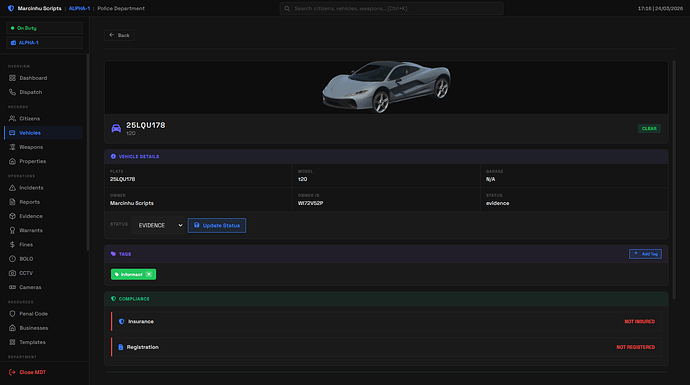Click the NOT INSURED status text

point(639,322)
